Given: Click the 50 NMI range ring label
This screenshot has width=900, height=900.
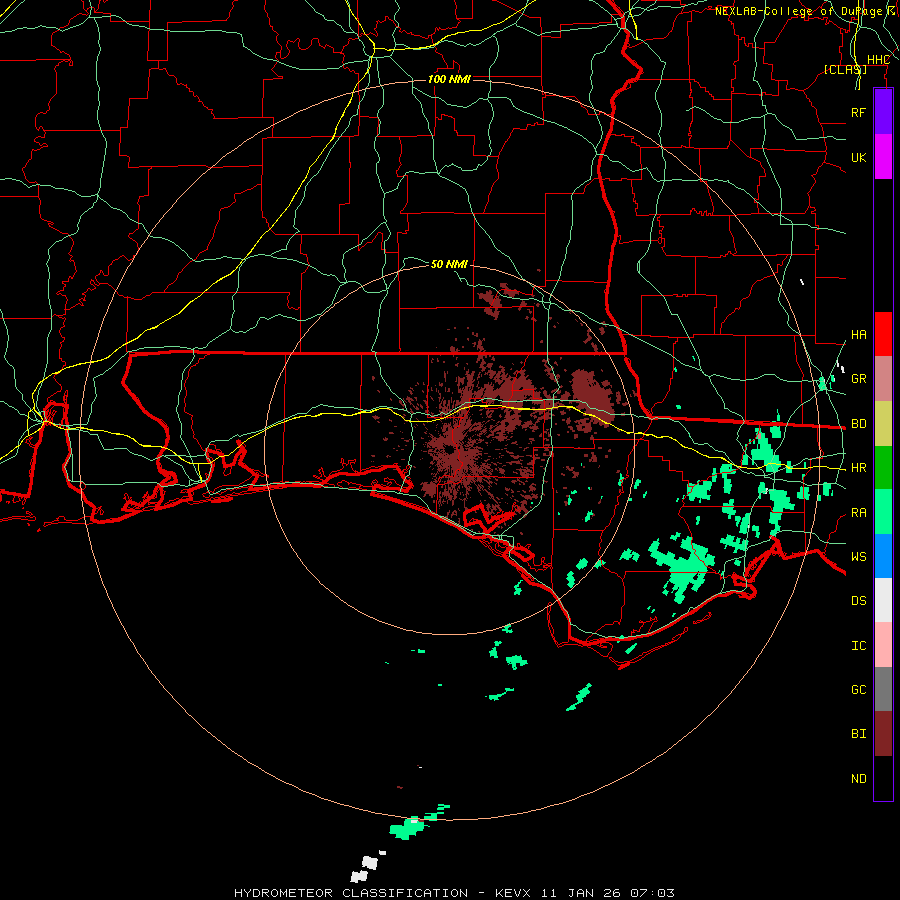Looking at the screenshot, I should point(449,264).
